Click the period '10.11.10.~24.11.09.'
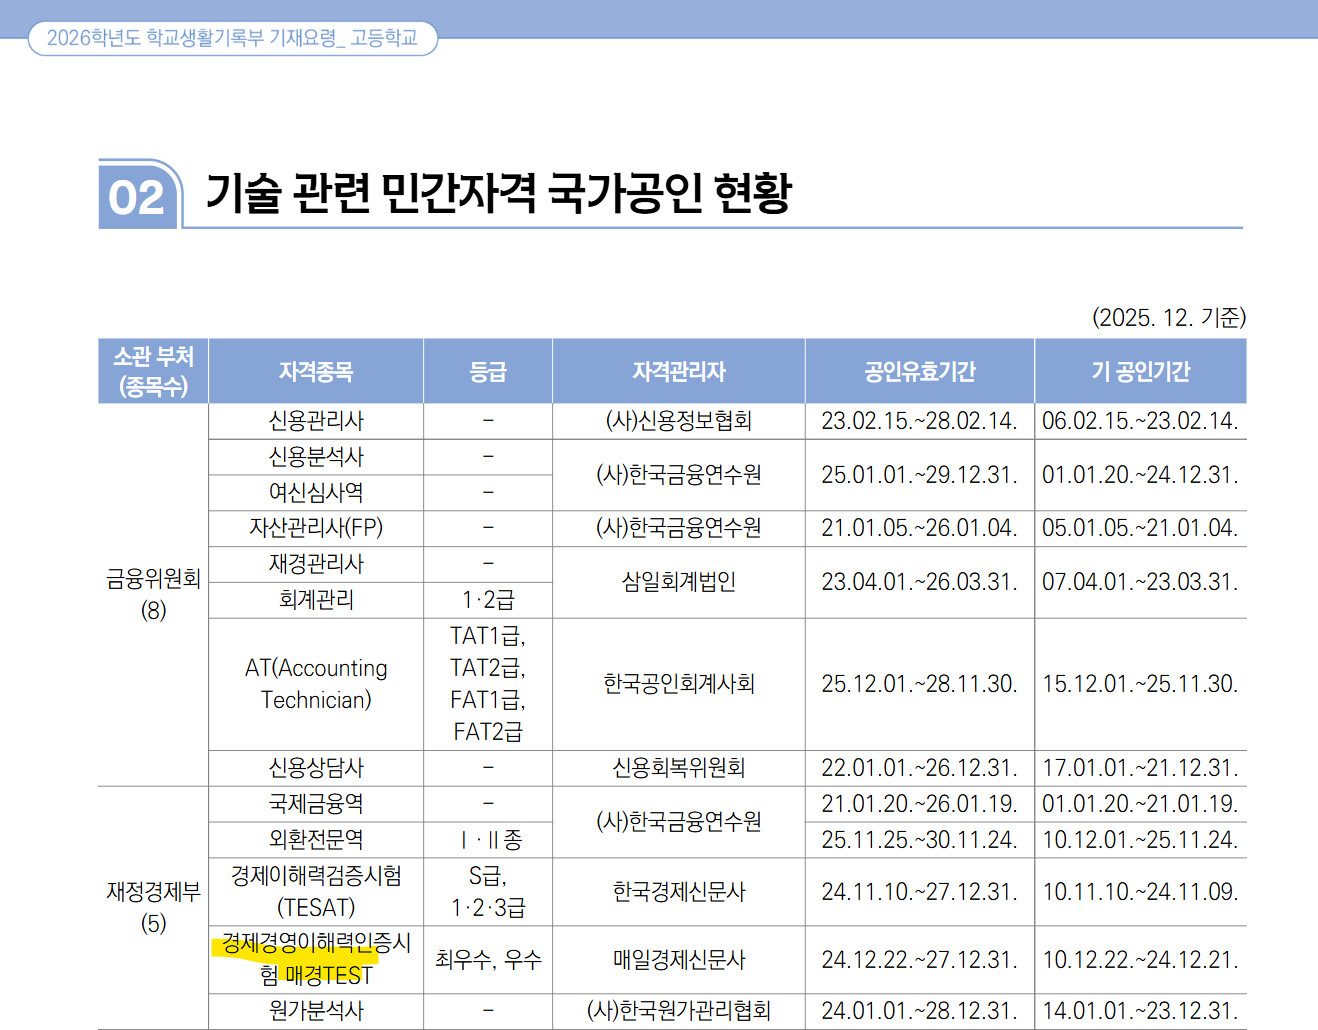 [x=1140, y=892]
